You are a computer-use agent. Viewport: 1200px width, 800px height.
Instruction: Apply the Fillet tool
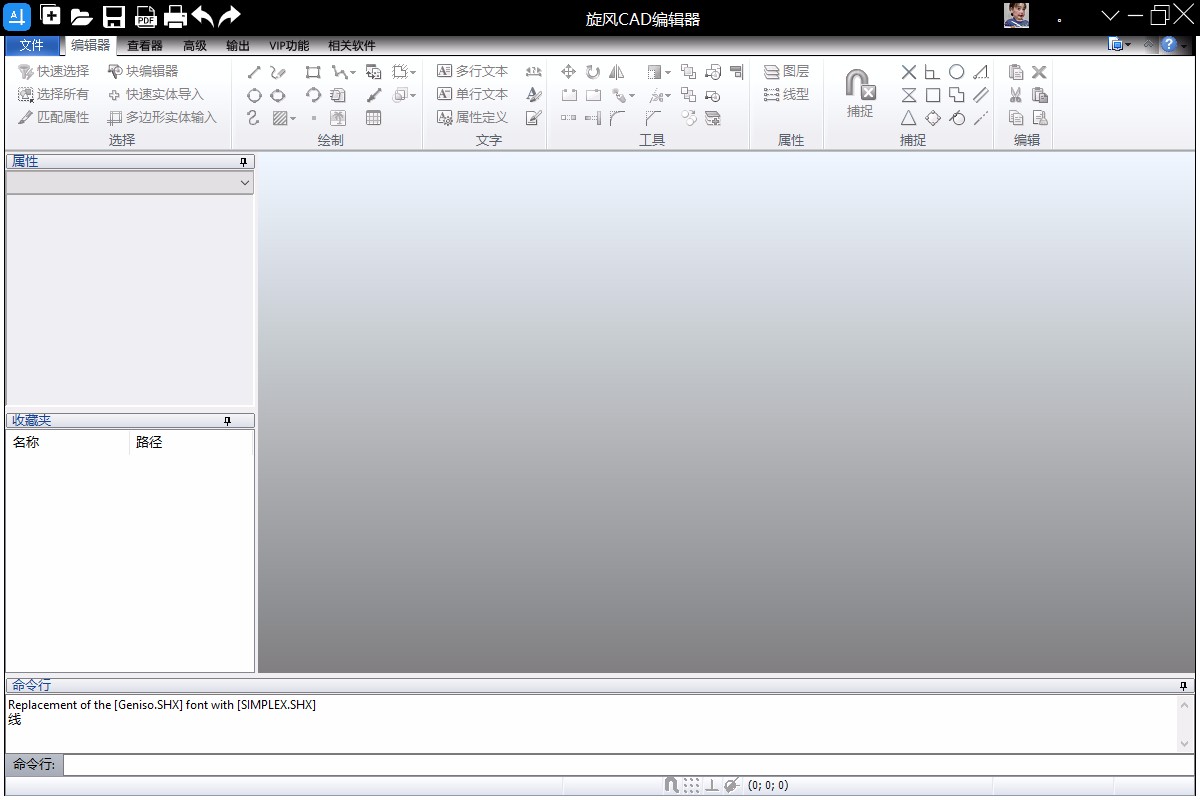[x=617, y=118]
